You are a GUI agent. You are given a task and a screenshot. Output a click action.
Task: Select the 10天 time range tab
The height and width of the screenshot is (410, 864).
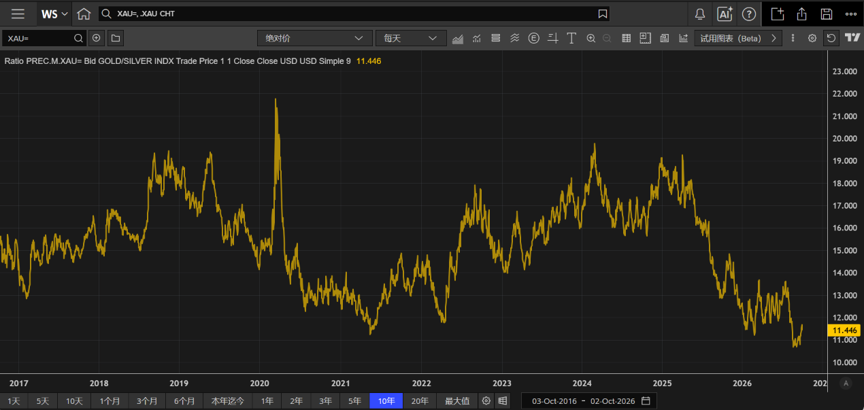pos(74,401)
